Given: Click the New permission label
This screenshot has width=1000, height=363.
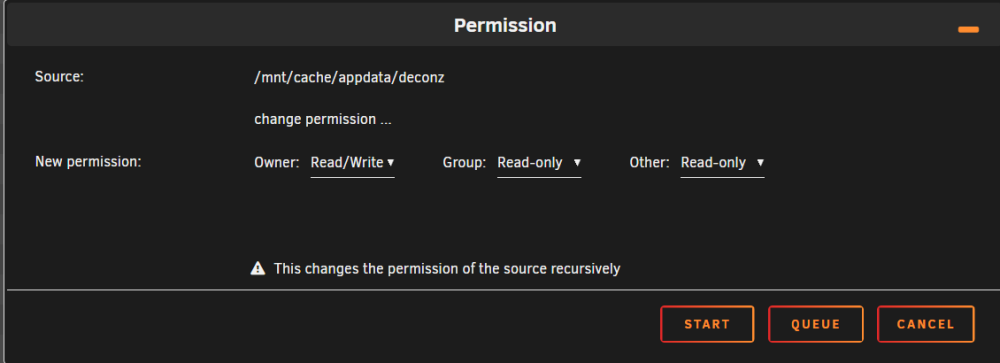Looking at the screenshot, I should click(88, 161).
